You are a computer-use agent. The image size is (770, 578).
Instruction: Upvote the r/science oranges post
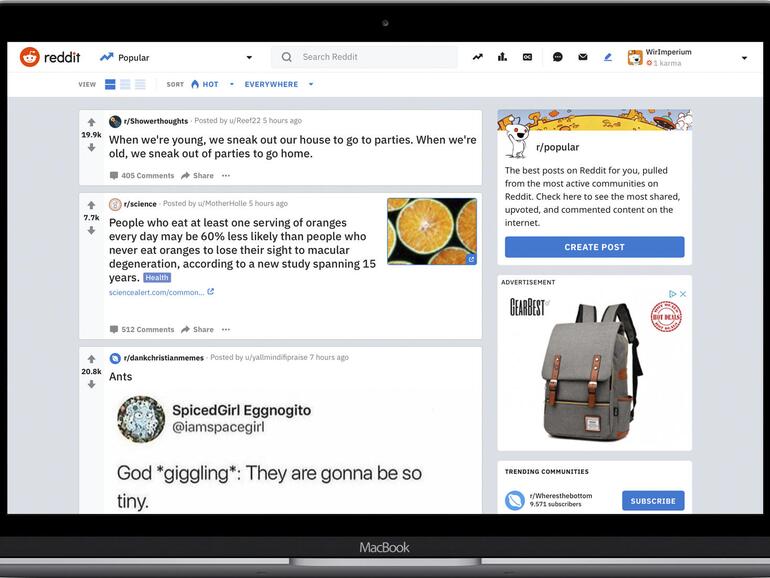pos(91,205)
